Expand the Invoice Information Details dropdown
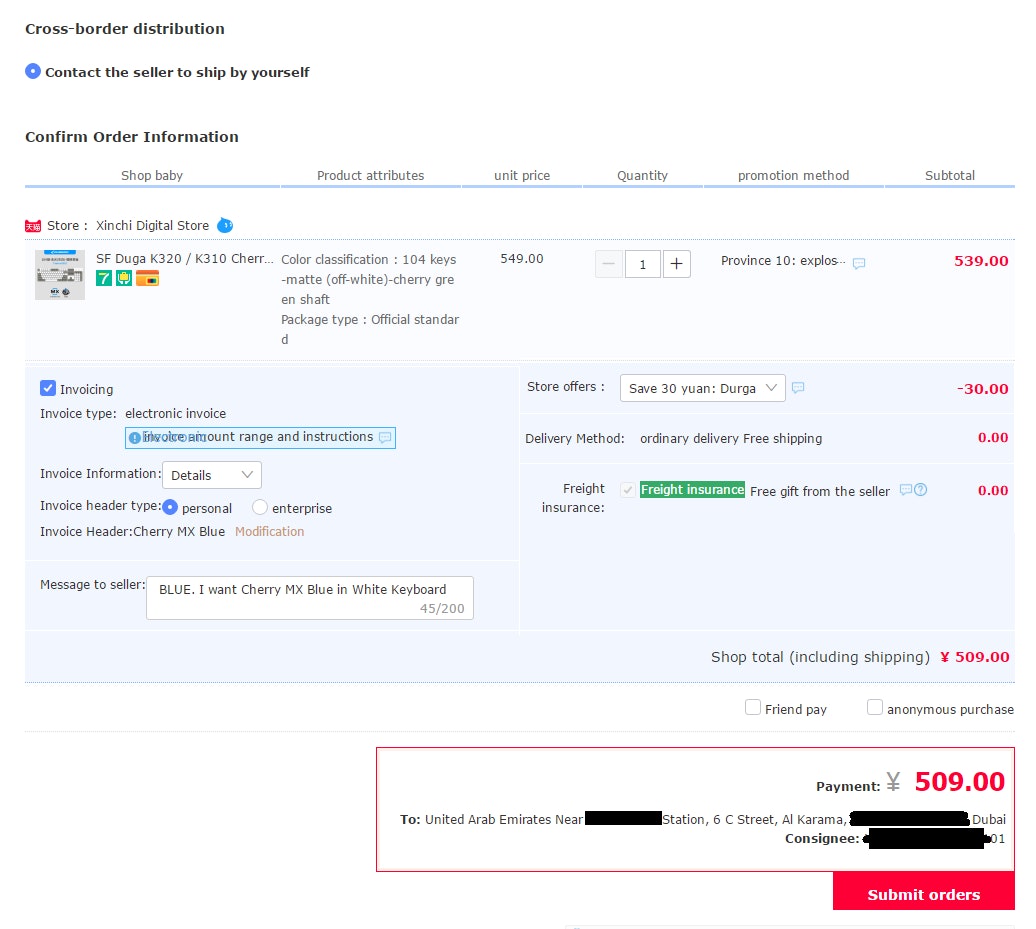Viewport: 1036px width, 929px height. pyautogui.click(x=211, y=475)
